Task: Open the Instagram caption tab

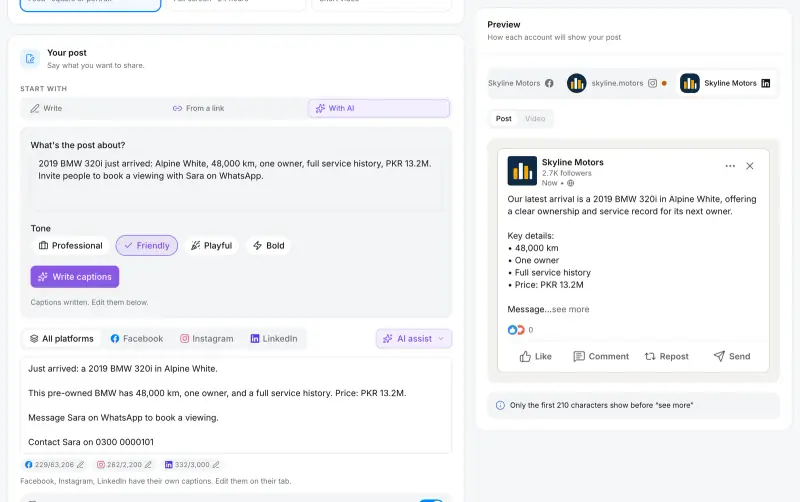Action: [x=207, y=339]
